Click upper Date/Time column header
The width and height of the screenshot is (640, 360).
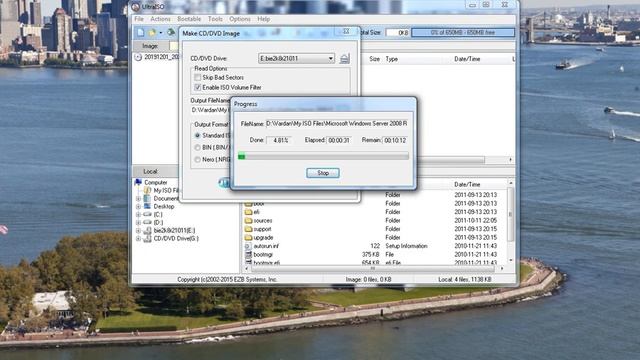(467, 59)
